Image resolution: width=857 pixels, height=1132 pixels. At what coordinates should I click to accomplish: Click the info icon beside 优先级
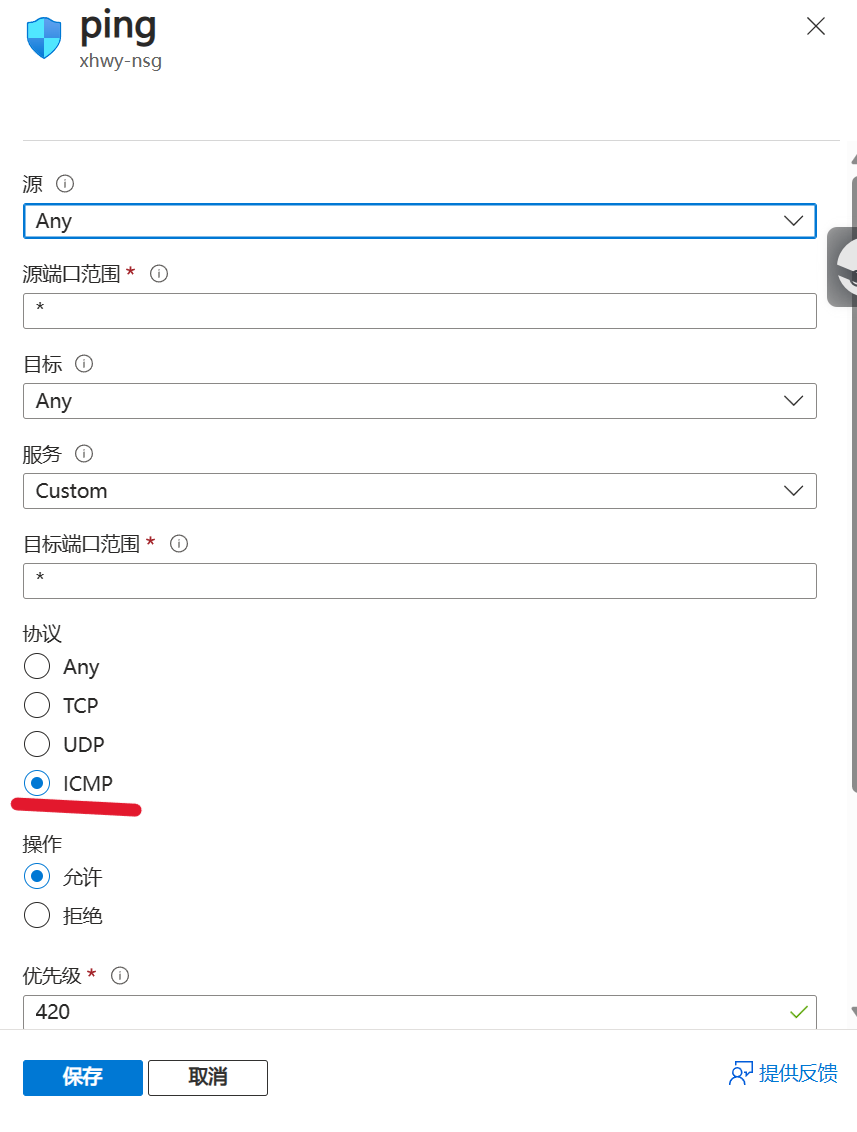120,975
